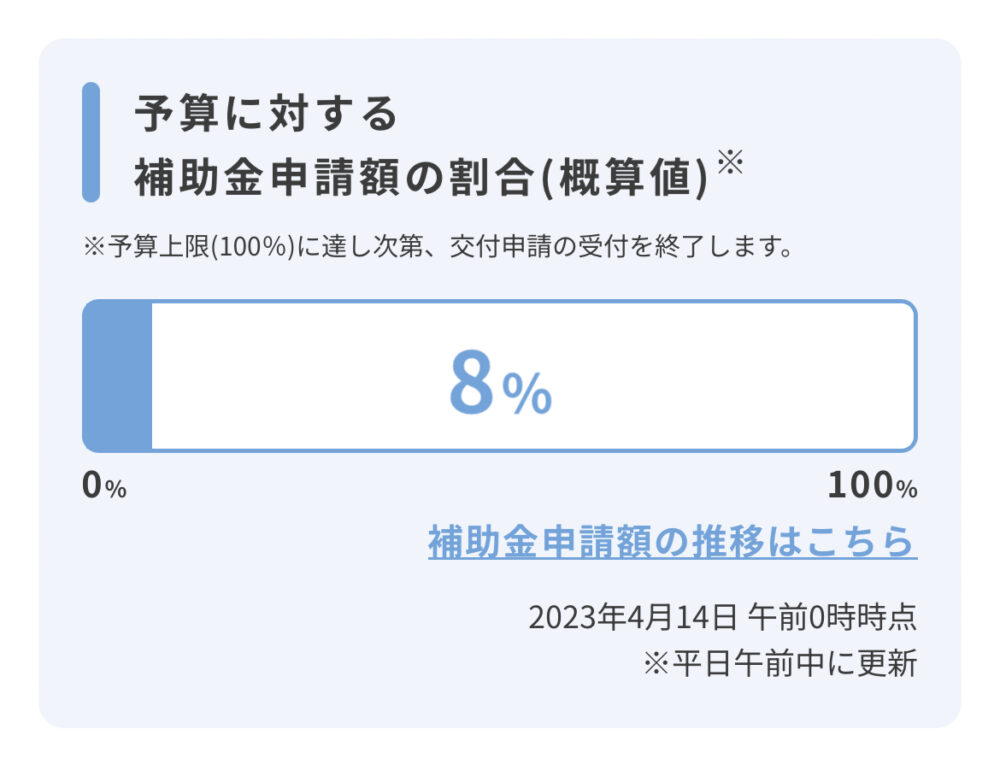Open the 補助金申請額の推移はこちら link

tap(672, 541)
